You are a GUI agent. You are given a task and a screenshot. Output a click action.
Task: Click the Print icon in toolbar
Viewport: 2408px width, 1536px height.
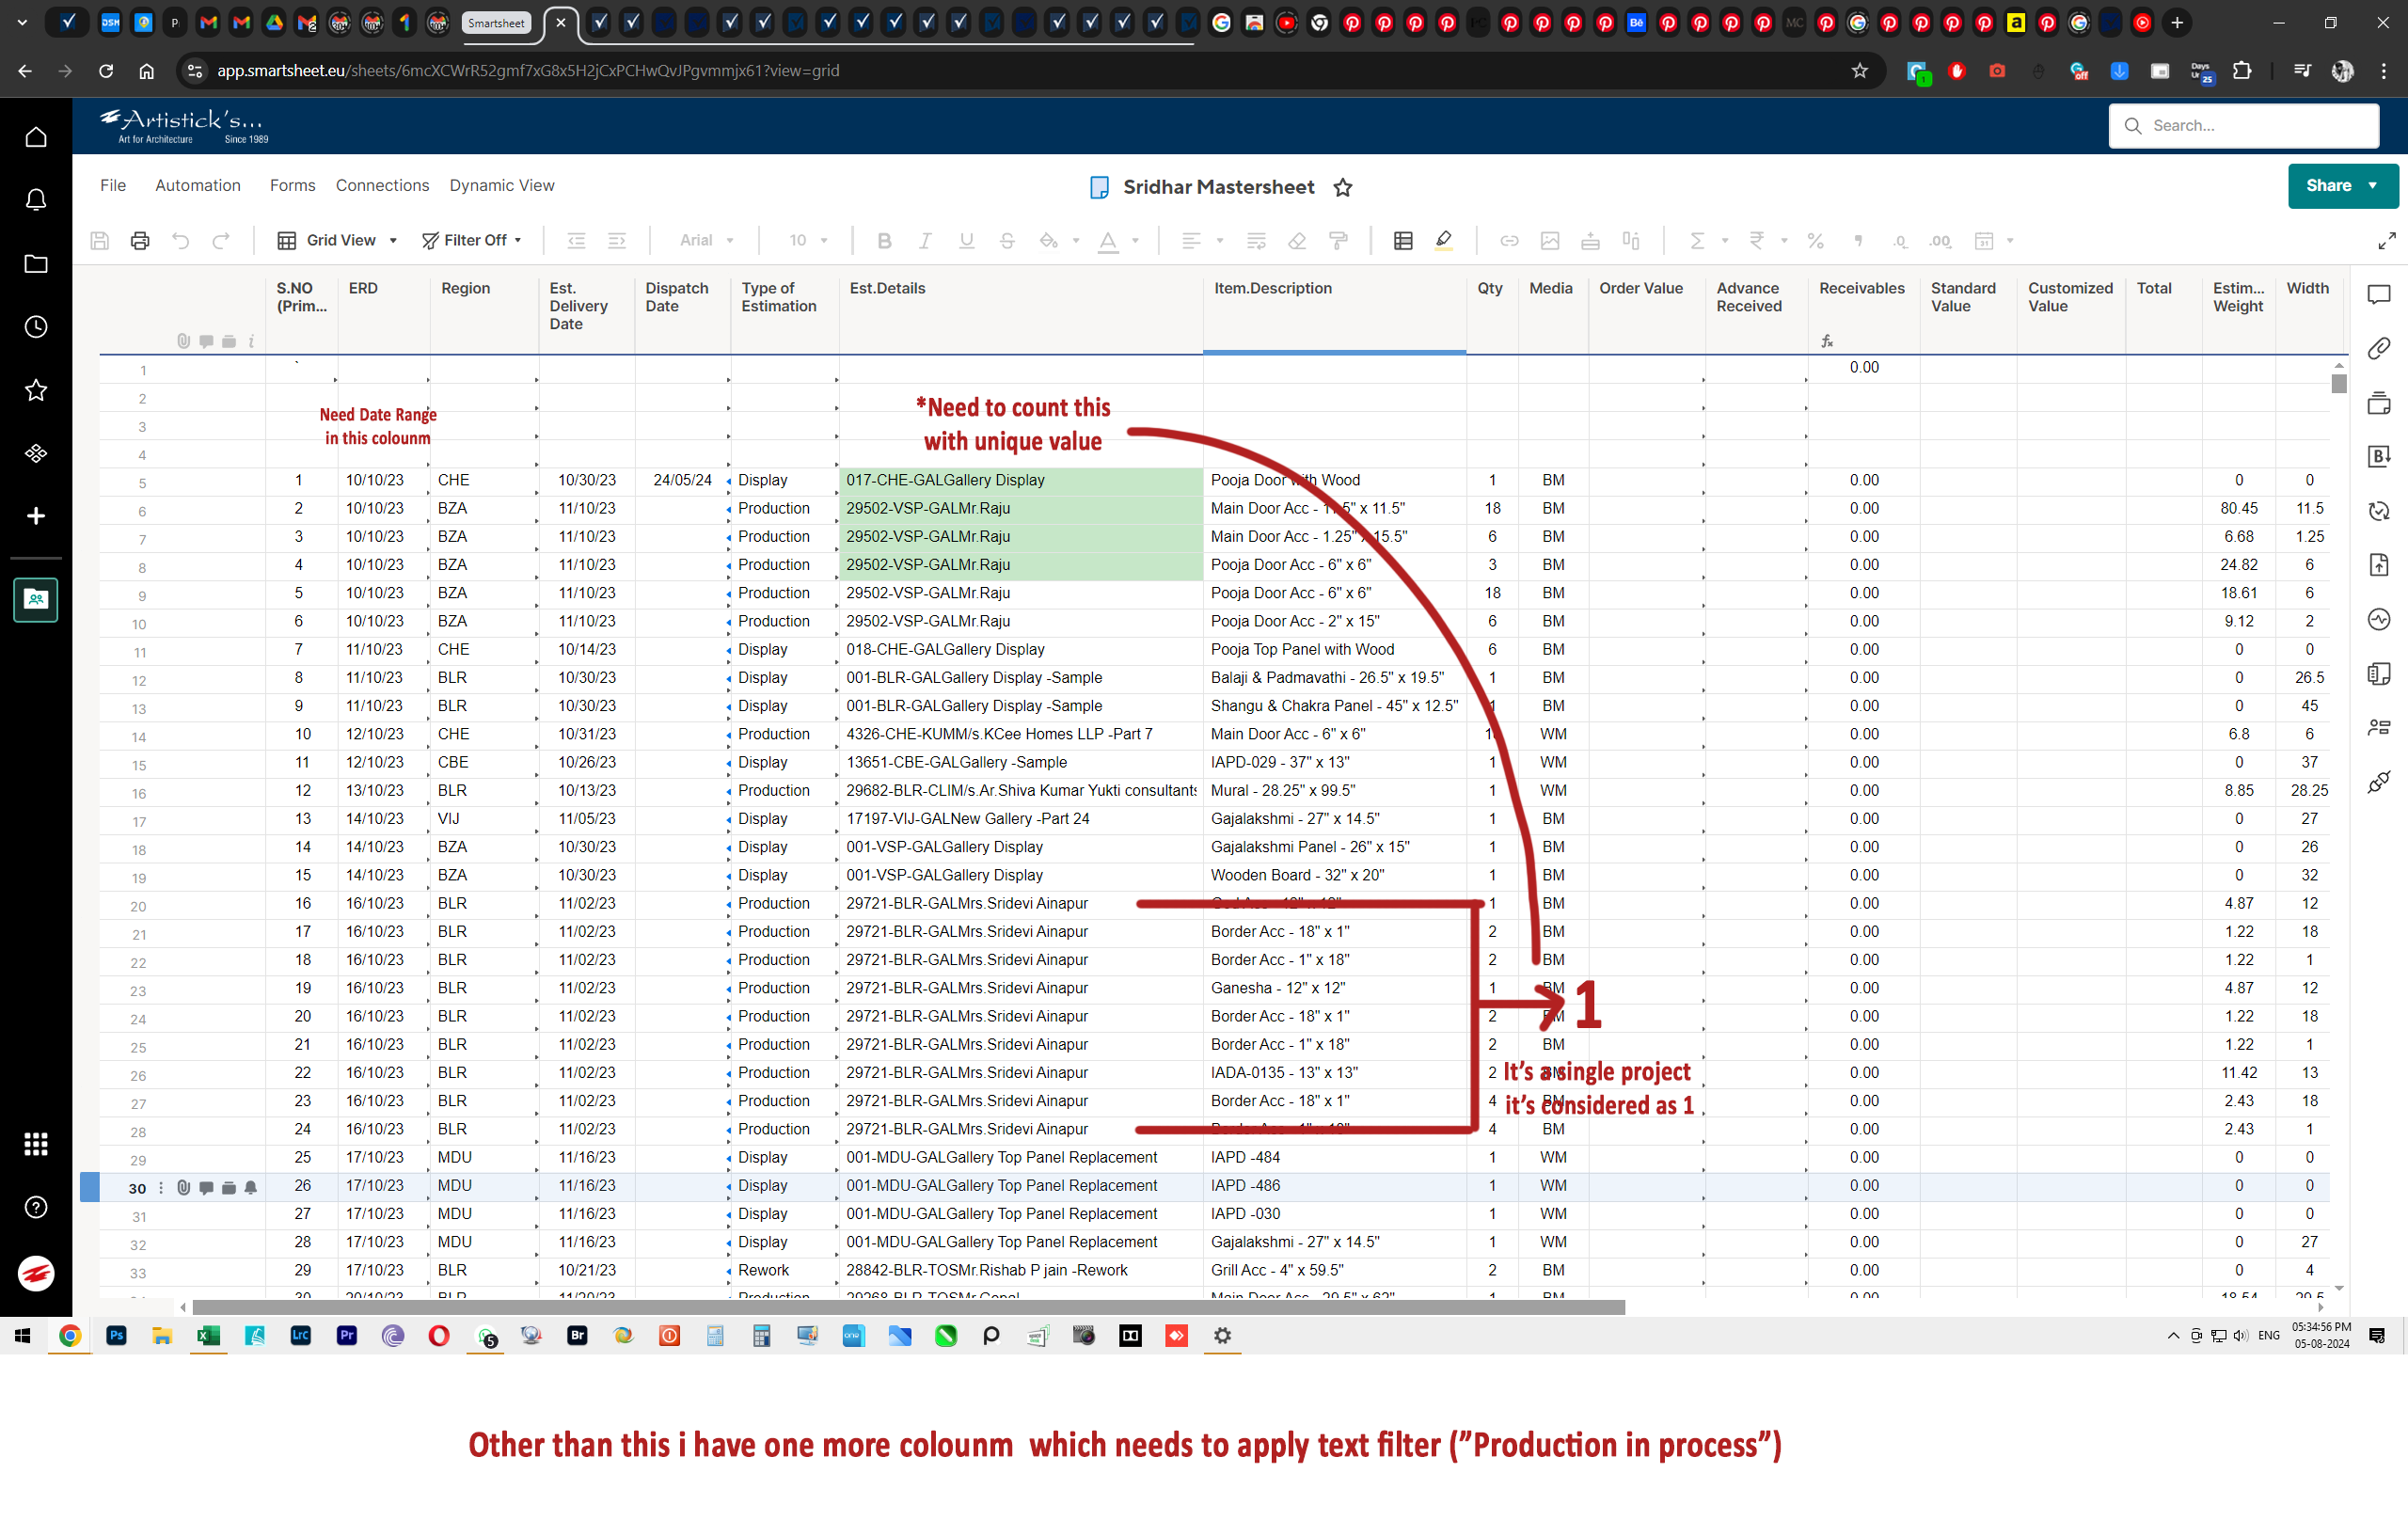pyautogui.click(x=140, y=240)
